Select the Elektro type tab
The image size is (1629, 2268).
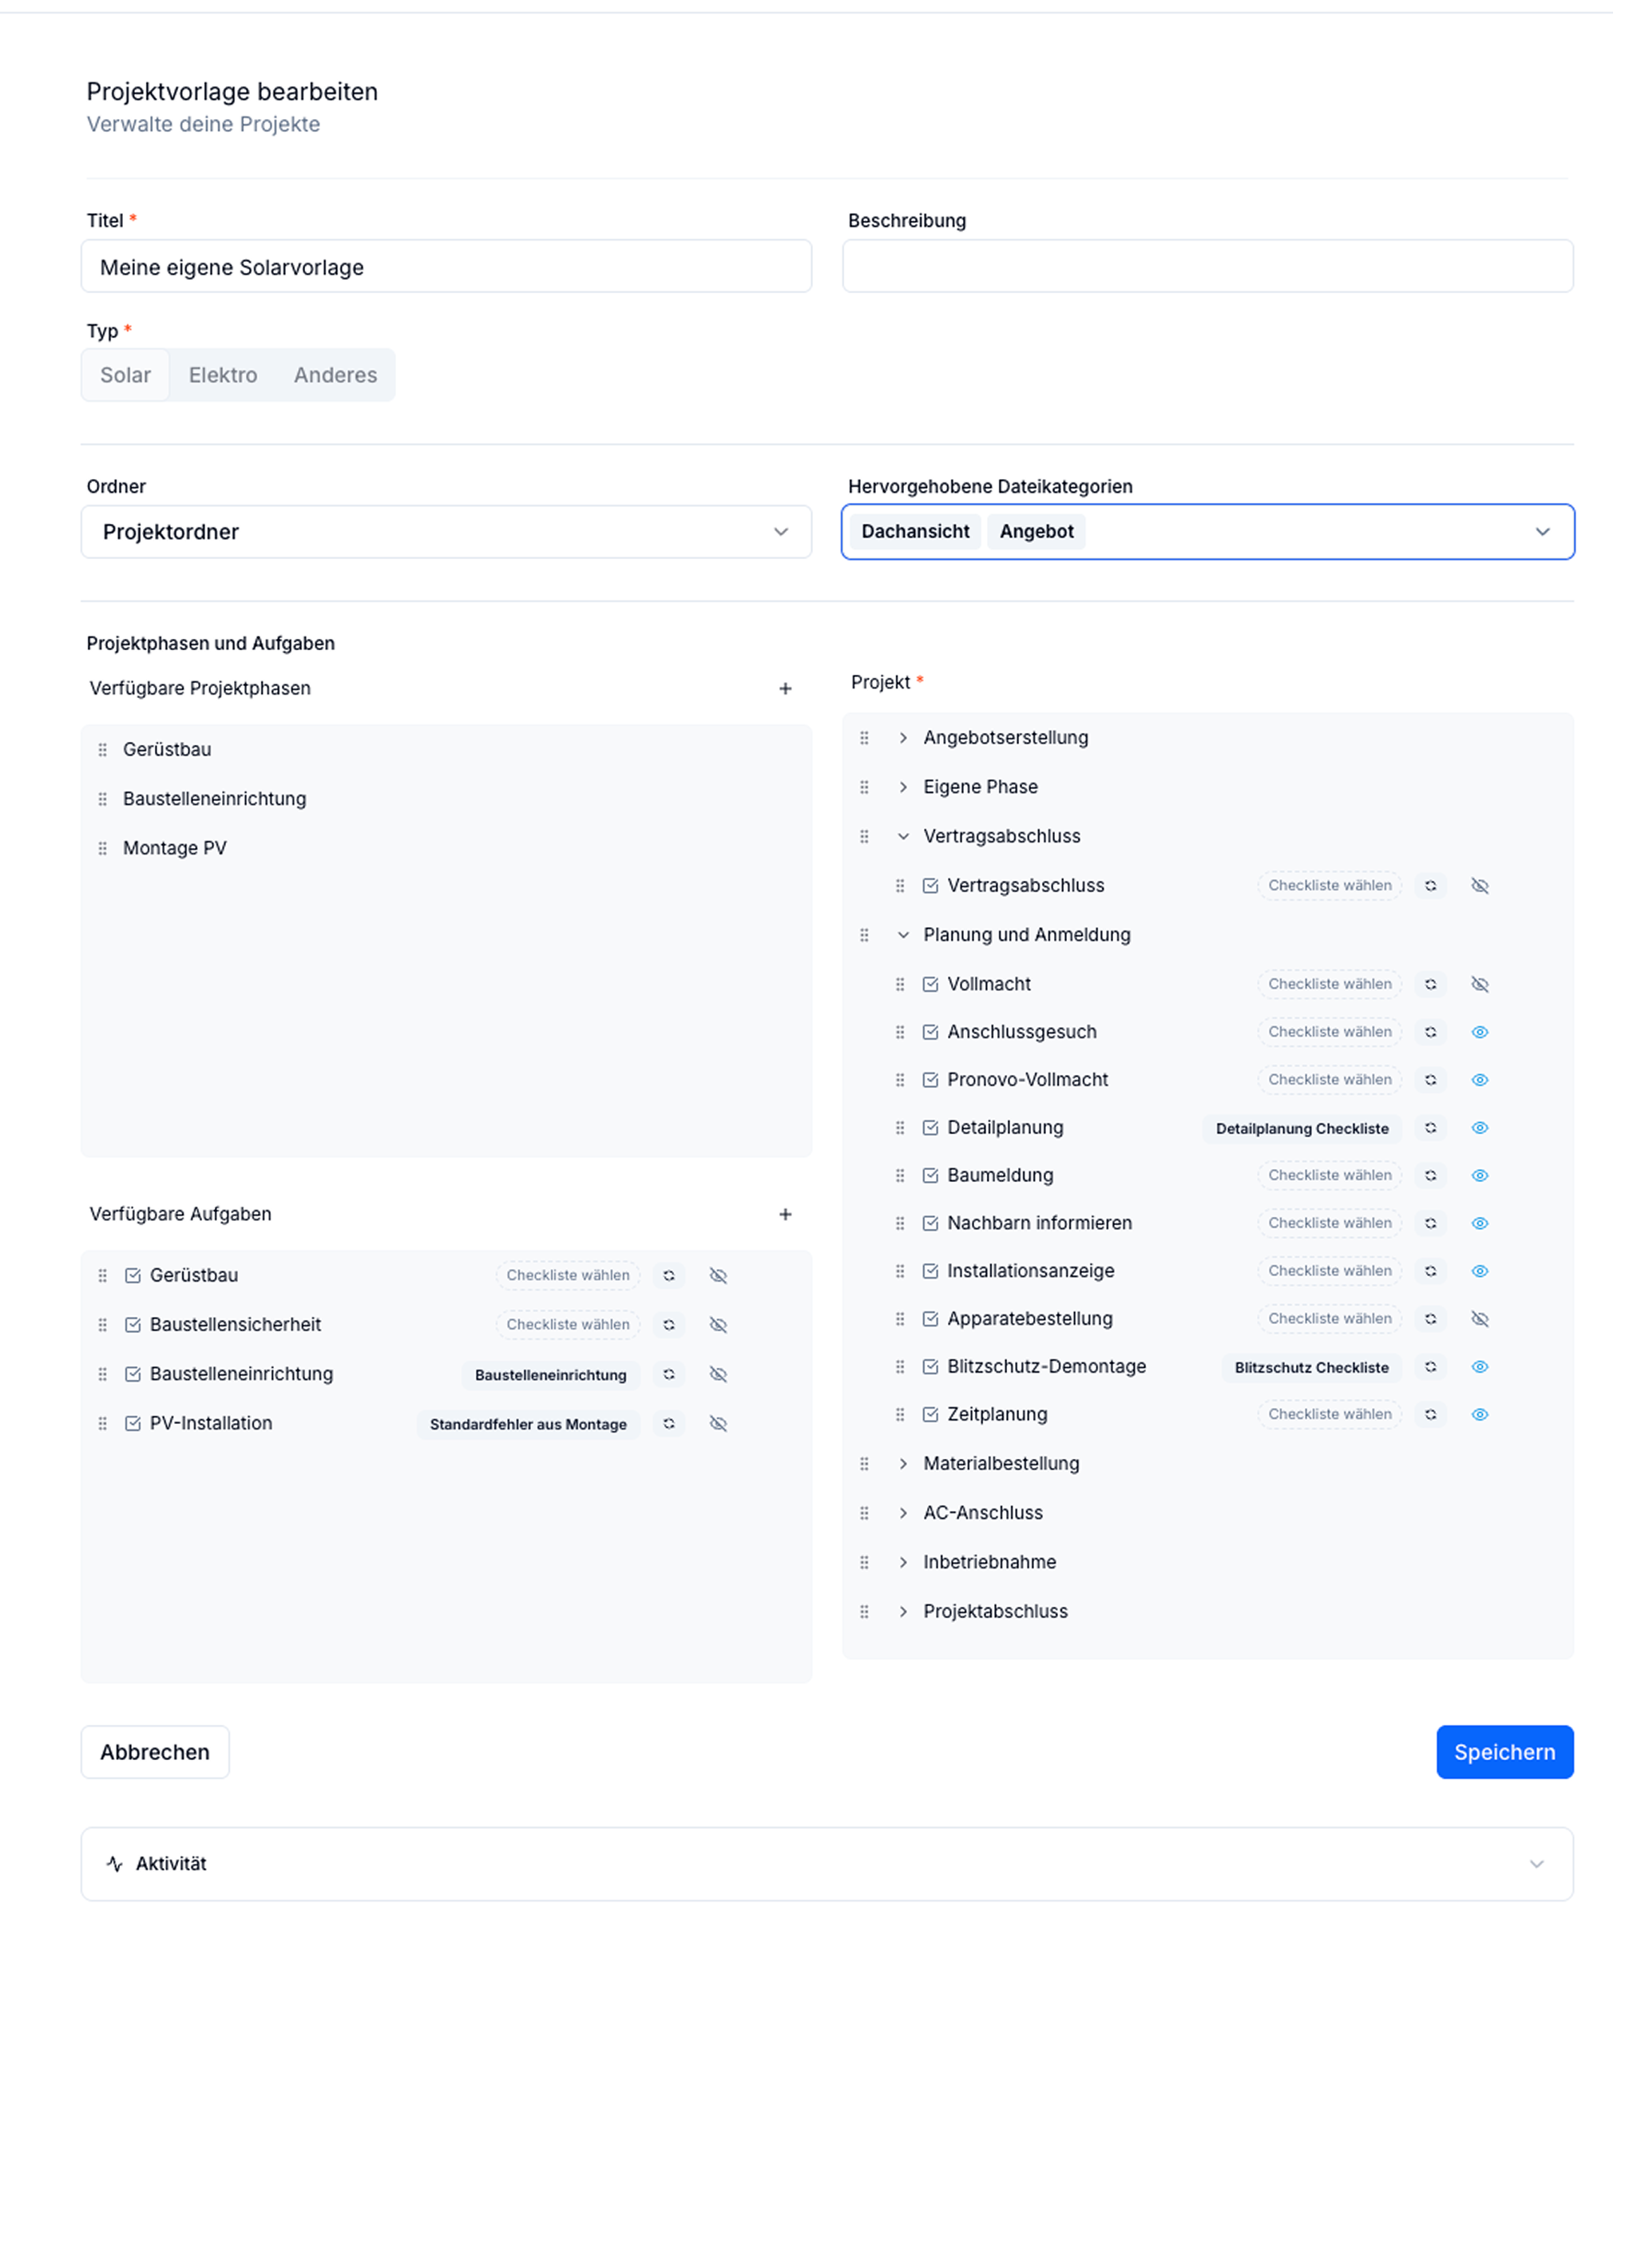coord(223,375)
